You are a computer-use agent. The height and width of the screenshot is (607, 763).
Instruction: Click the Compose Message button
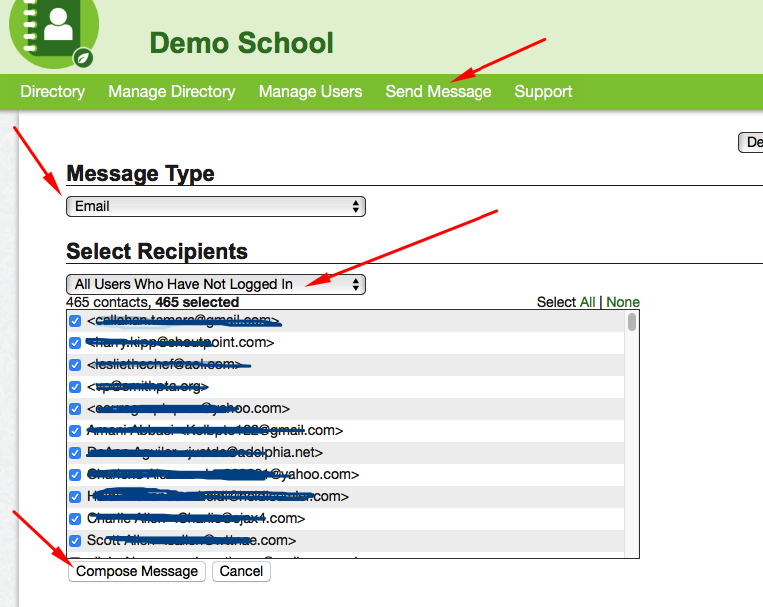coord(137,571)
